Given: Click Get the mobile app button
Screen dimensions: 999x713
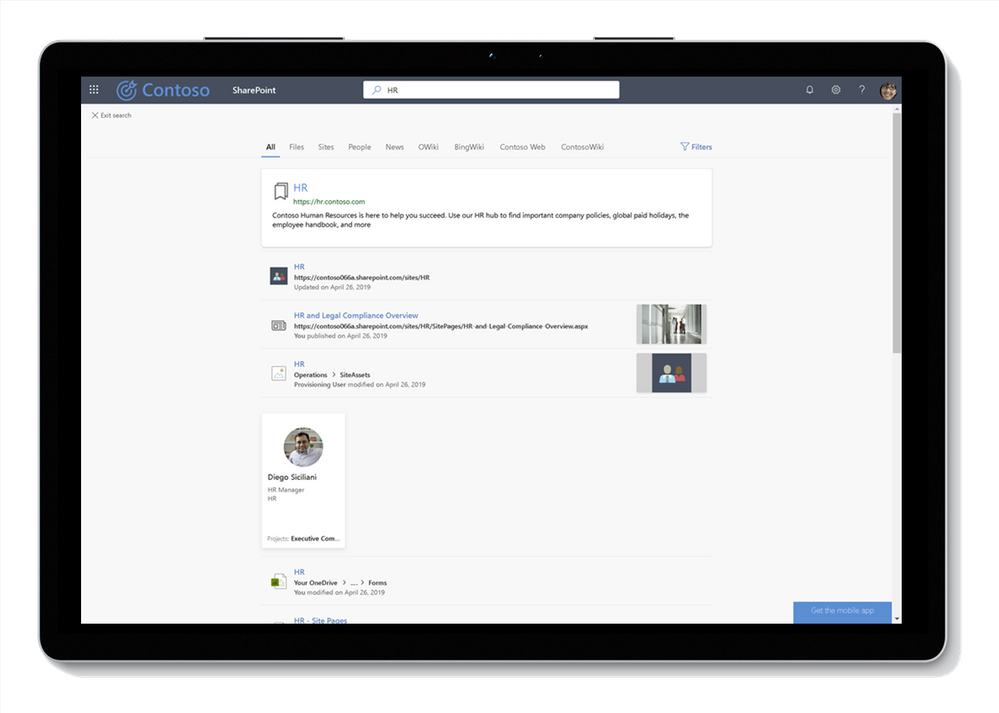Looking at the screenshot, I should point(842,611).
